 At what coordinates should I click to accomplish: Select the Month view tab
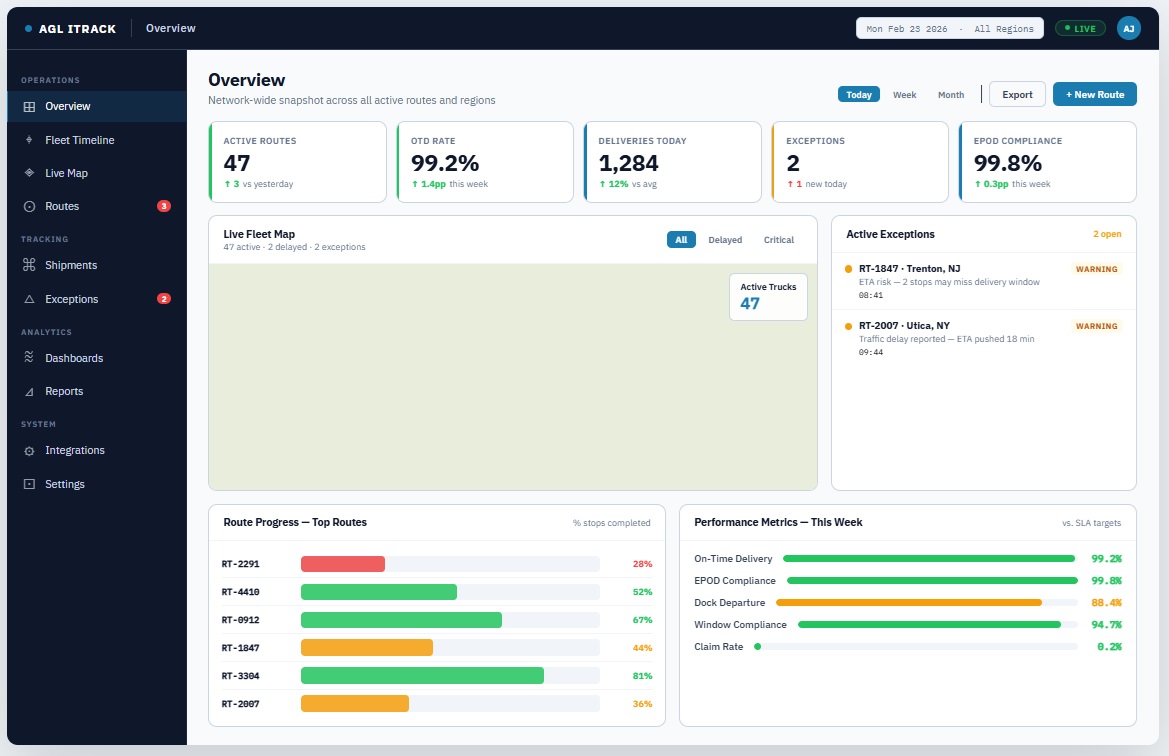(x=950, y=93)
